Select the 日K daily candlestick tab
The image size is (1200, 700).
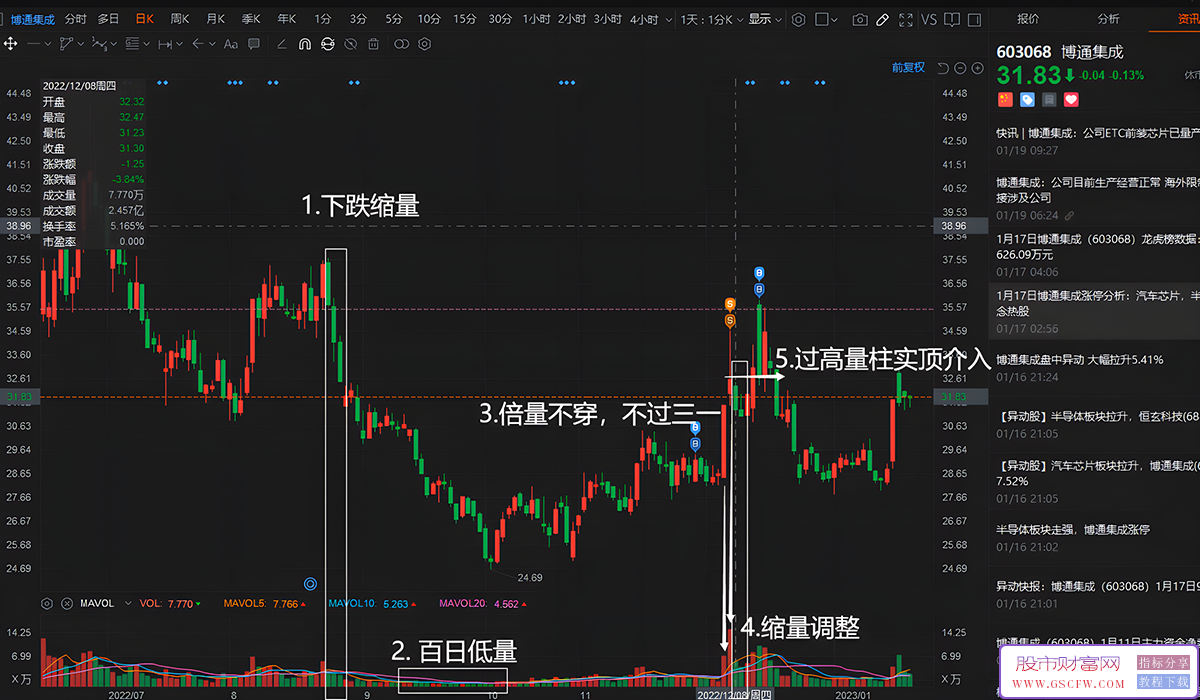click(x=143, y=19)
